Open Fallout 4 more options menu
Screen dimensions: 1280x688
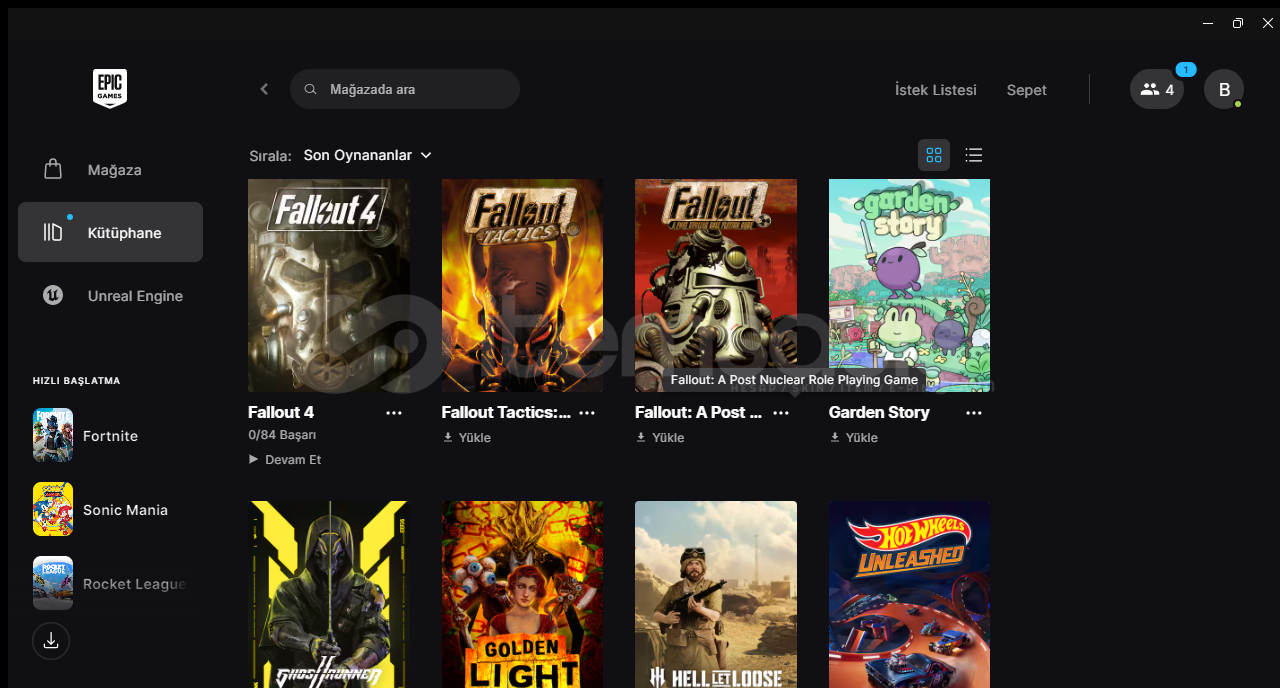click(394, 413)
